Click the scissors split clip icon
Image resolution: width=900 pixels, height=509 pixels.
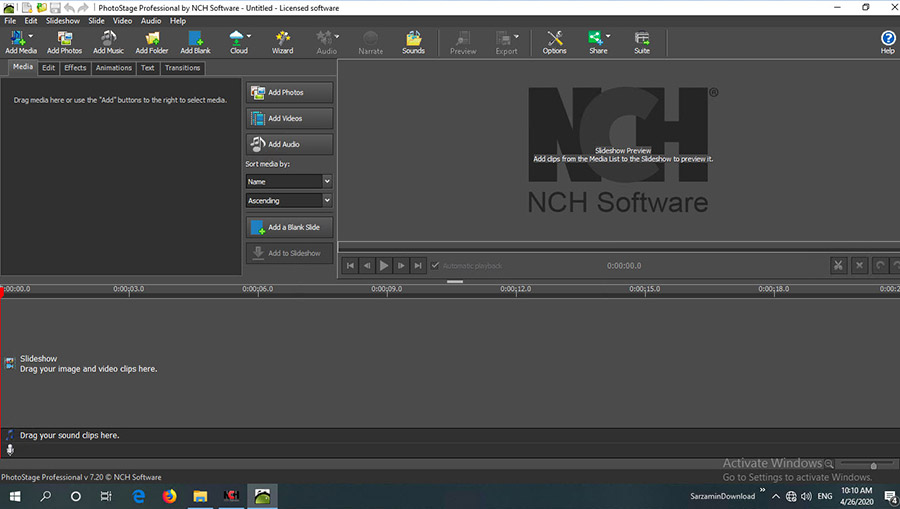click(839, 265)
